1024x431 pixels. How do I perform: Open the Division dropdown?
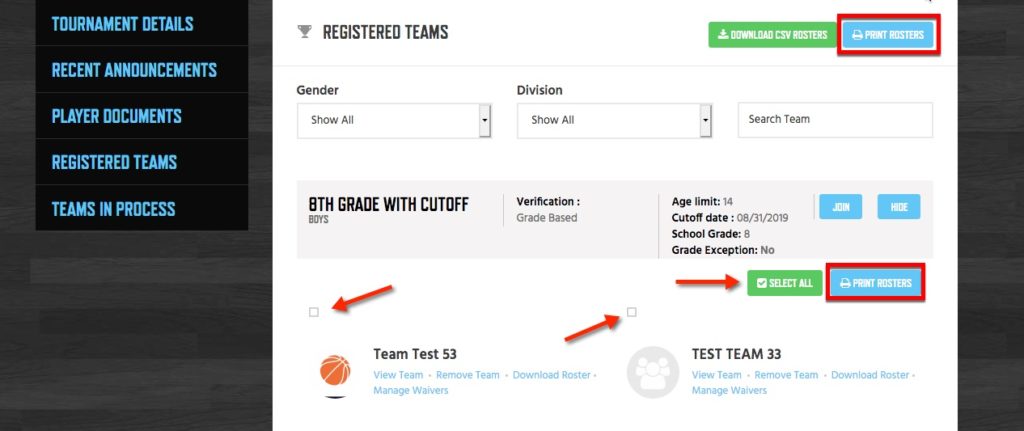[614, 120]
